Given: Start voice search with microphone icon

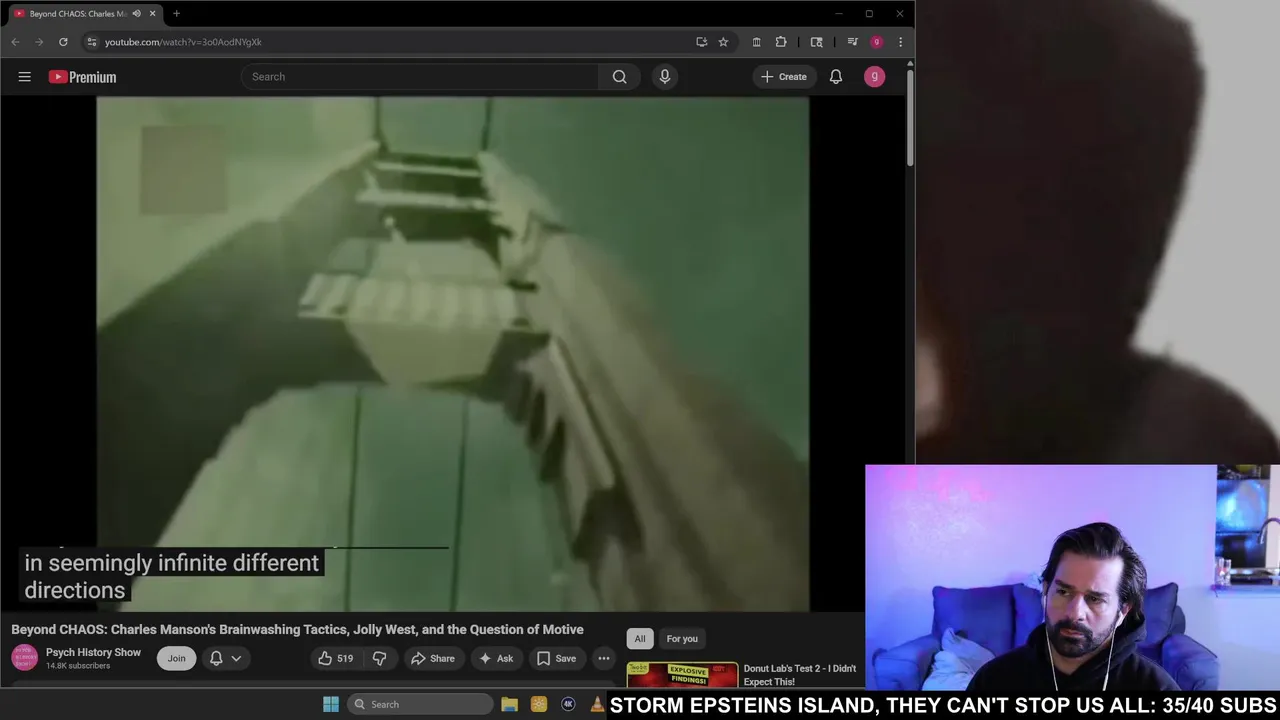Looking at the screenshot, I should coord(665,77).
